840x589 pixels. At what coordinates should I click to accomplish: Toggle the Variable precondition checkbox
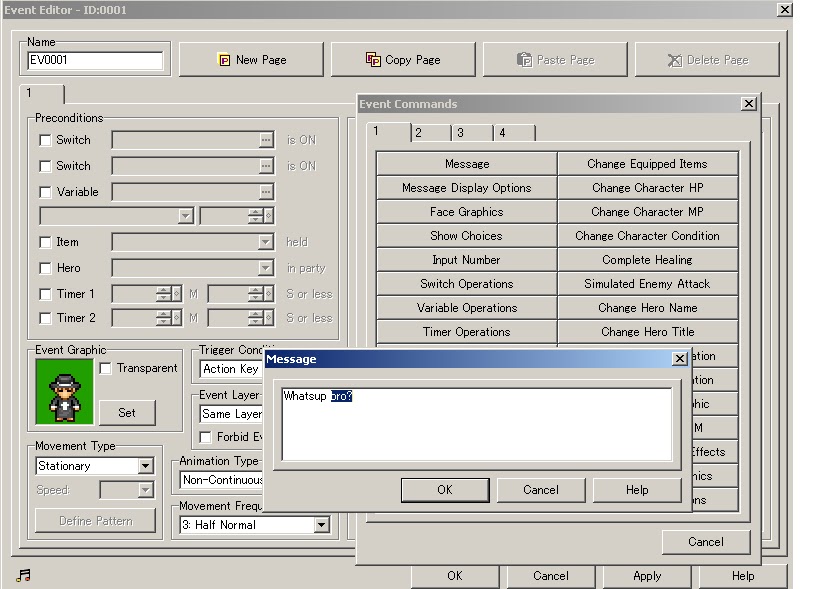point(46,192)
